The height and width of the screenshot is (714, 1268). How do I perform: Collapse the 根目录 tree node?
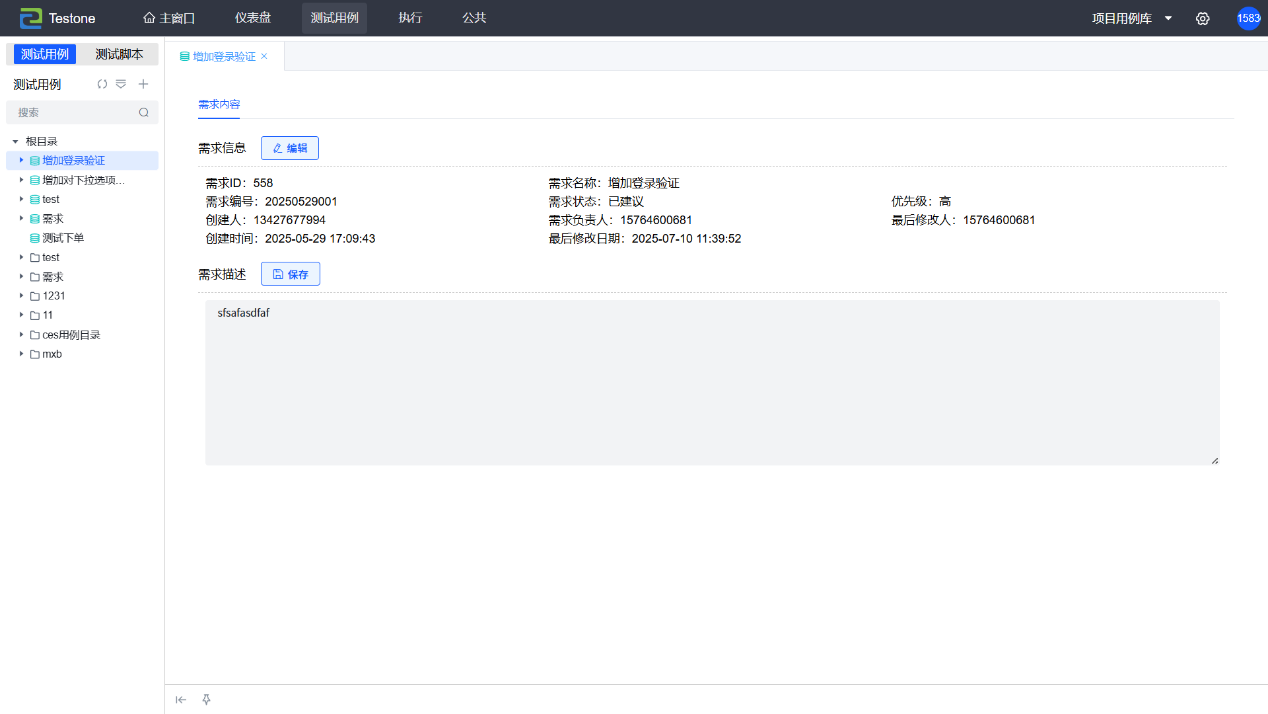coord(15,142)
